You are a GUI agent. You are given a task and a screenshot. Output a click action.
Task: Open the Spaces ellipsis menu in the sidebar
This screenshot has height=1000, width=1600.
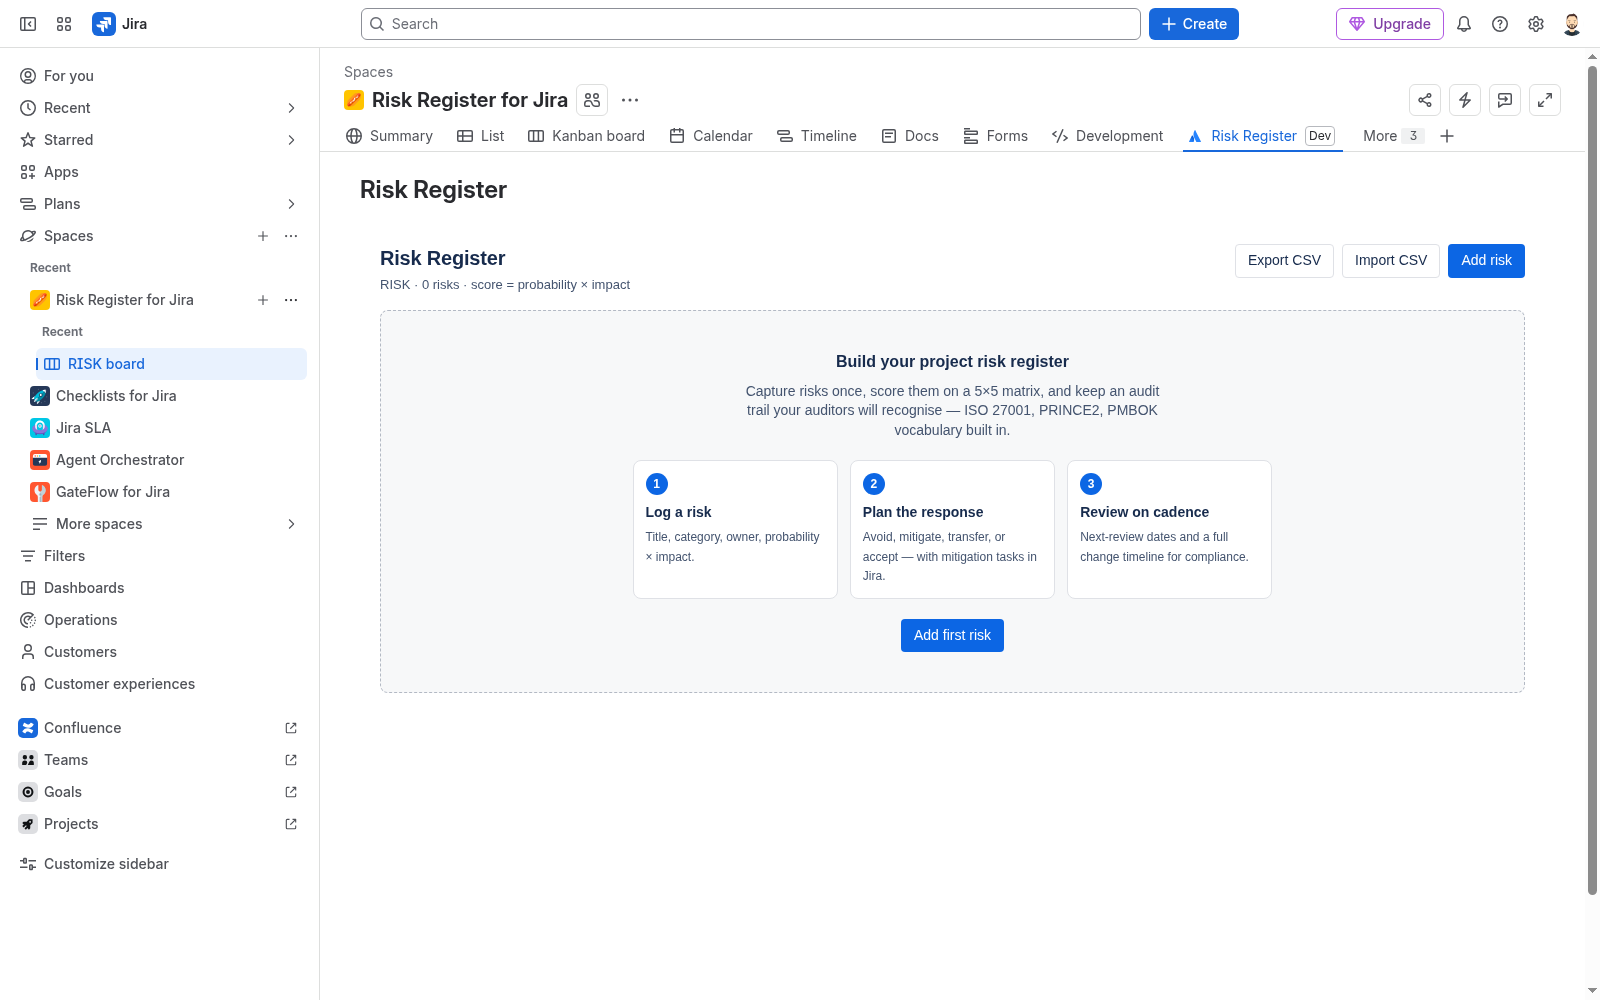click(291, 236)
